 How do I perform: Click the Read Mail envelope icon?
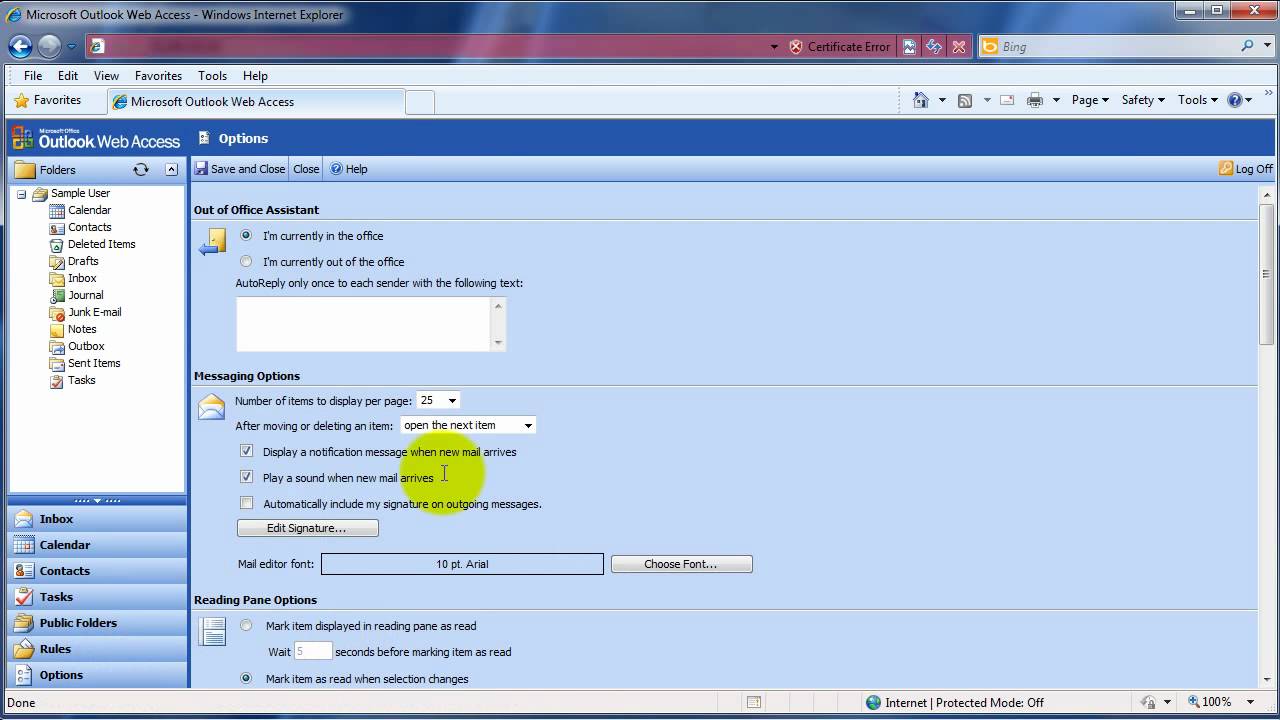click(x=1007, y=100)
